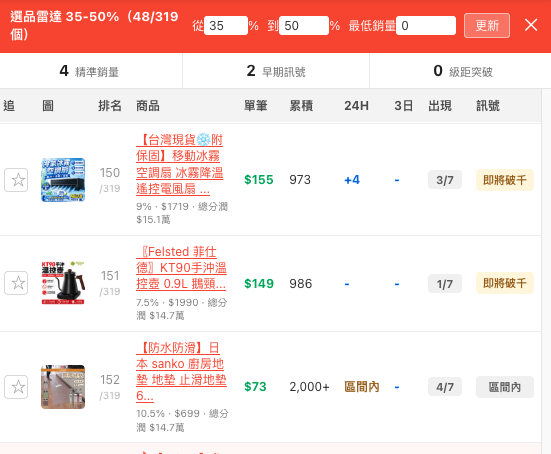Click the 986 cumulative sales value
551x454 pixels.
pyautogui.click(x=300, y=284)
